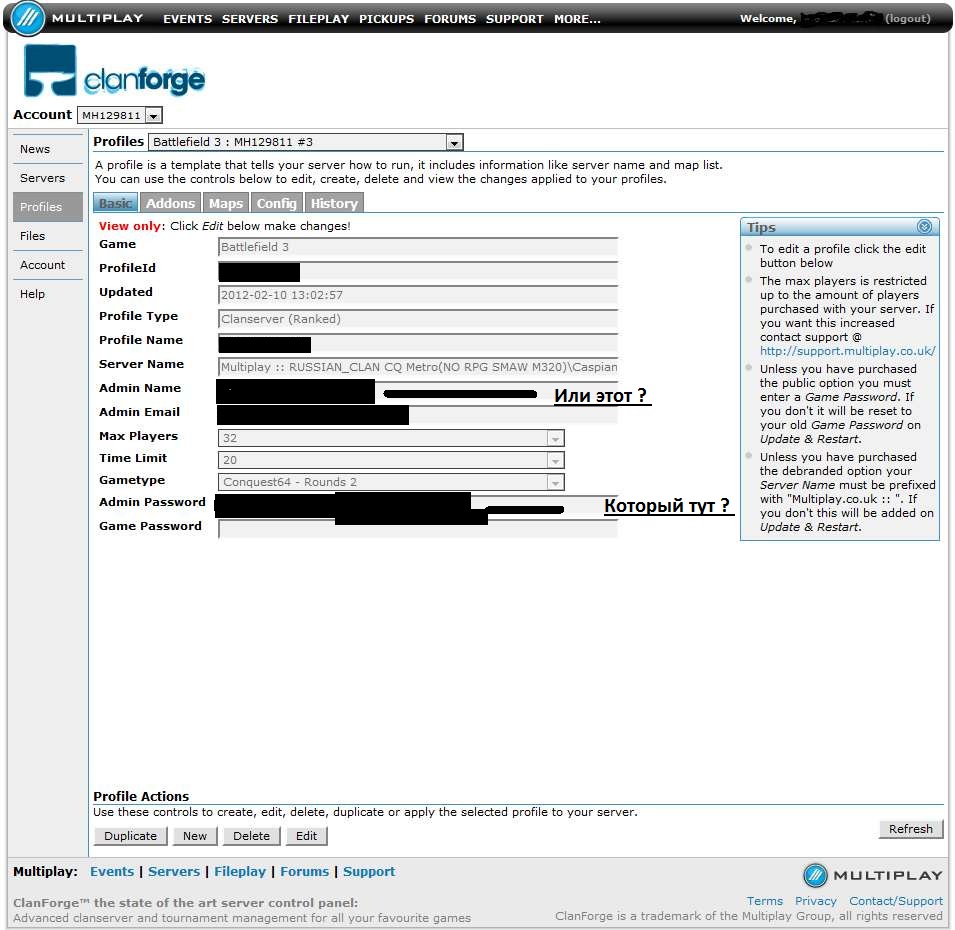Click the footer Support link
The height and width of the screenshot is (930, 955).
coord(369,872)
